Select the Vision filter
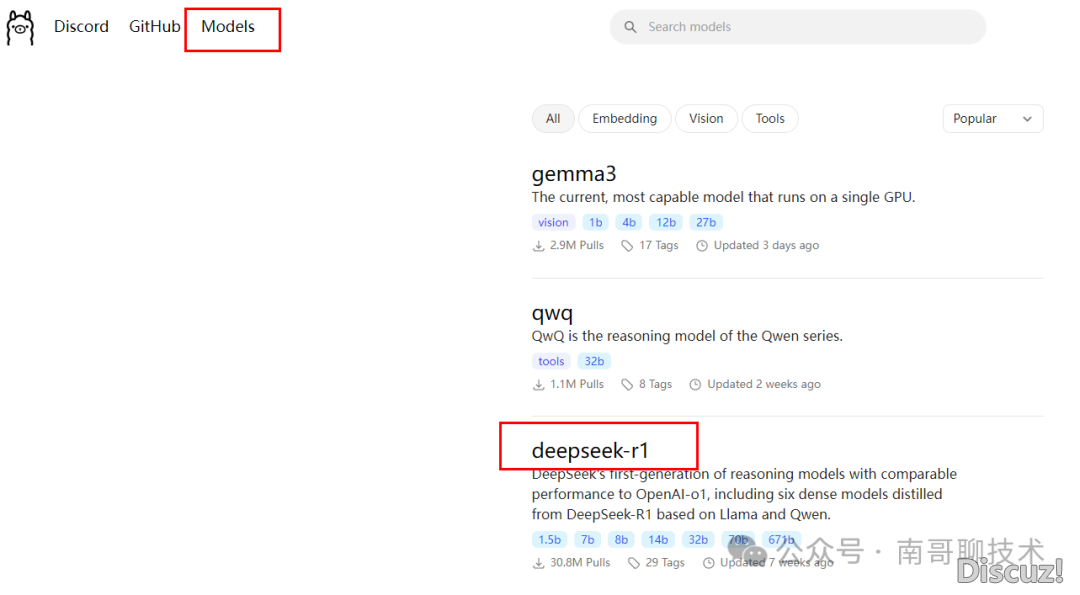The height and width of the screenshot is (595, 1080). click(x=706, y=118)
